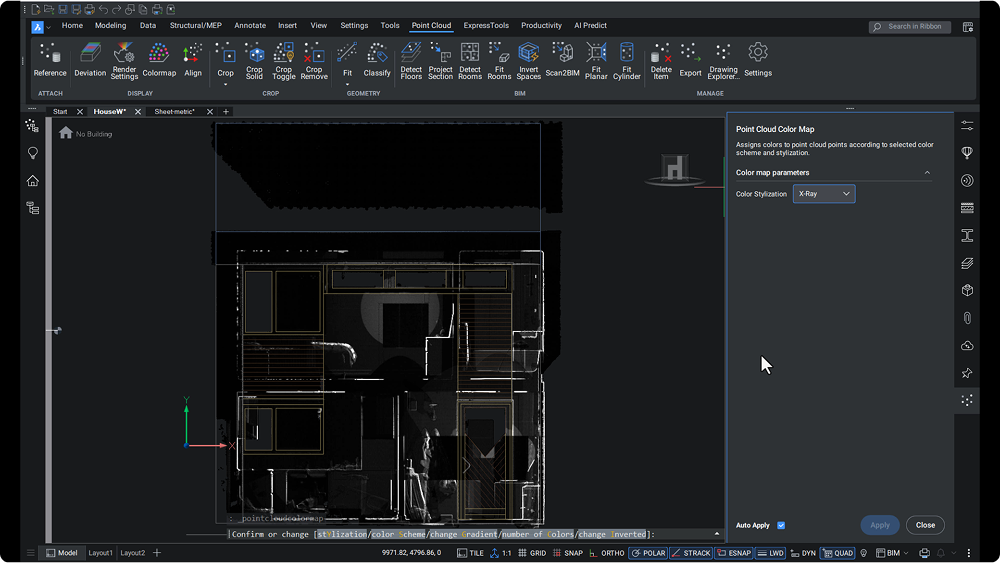Switch to the Structural/MEP ribbon tab
This screenshot has height=563, width=1000.
coord(197,26)
